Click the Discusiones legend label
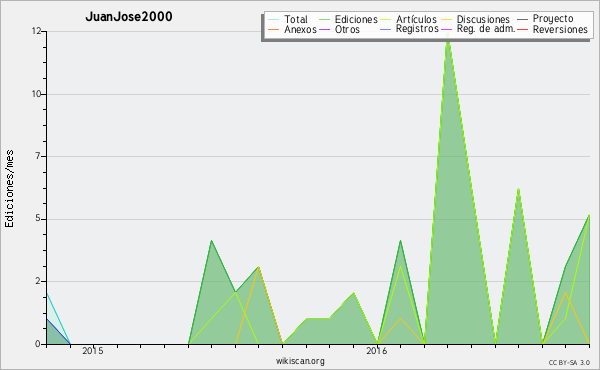The image size is (600, 370). point(483,19)
